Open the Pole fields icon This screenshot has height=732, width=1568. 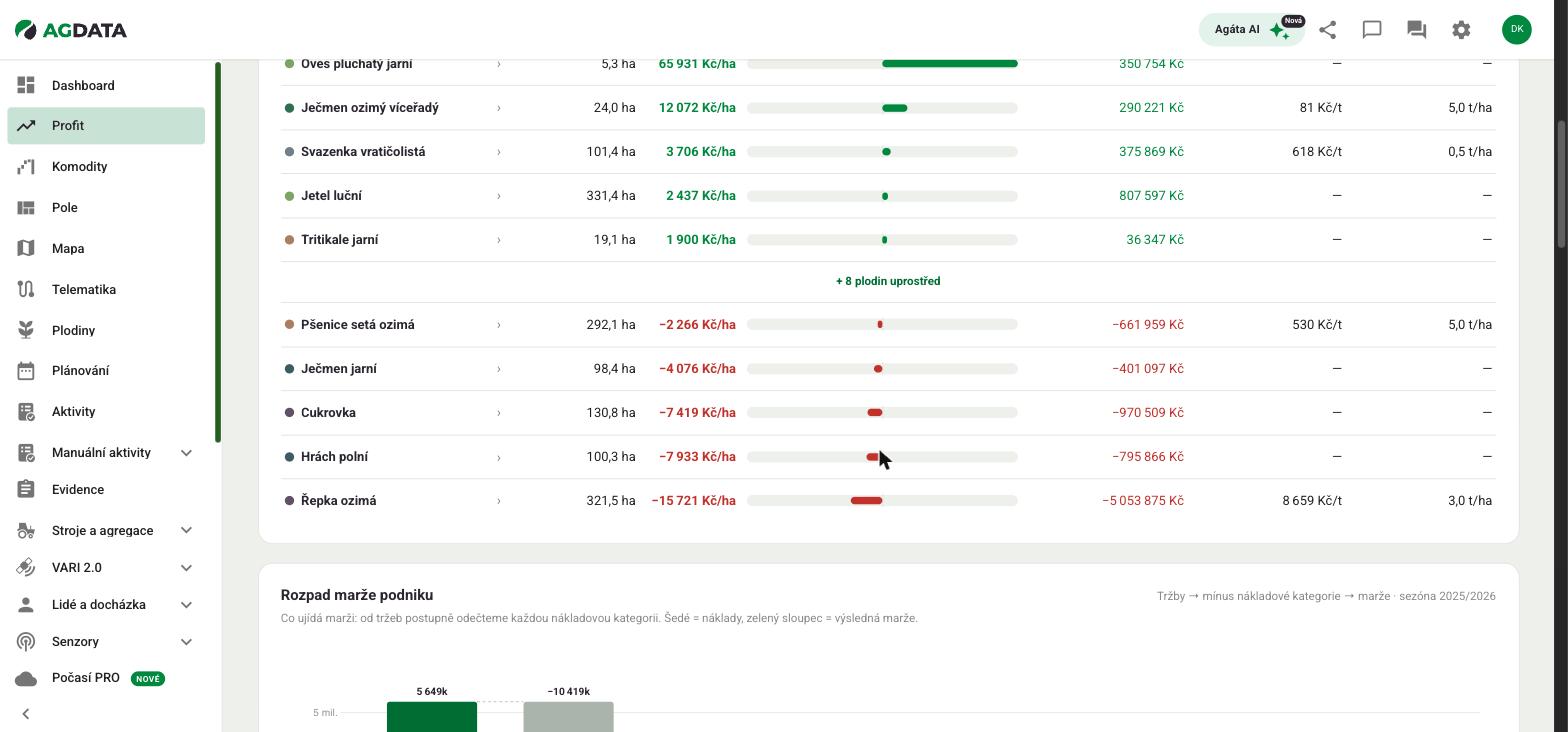tap(26, 208)
